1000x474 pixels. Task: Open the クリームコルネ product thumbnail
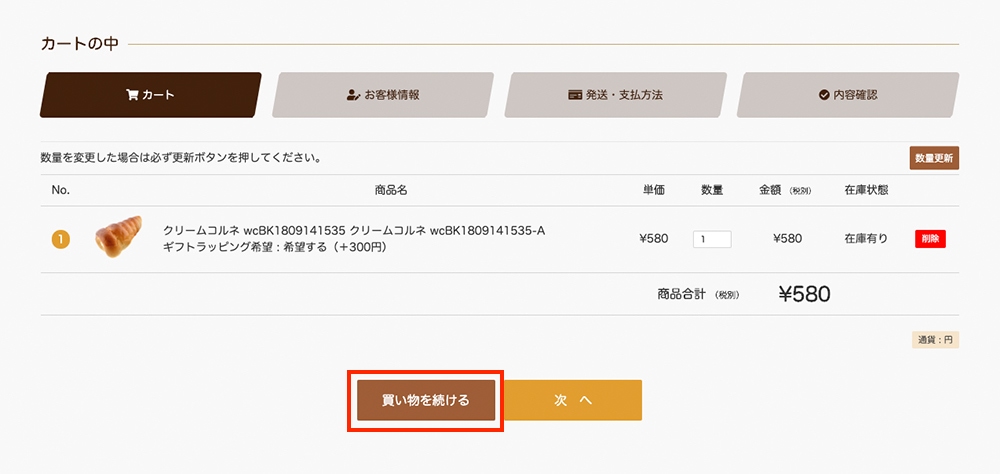coord(119,237)
